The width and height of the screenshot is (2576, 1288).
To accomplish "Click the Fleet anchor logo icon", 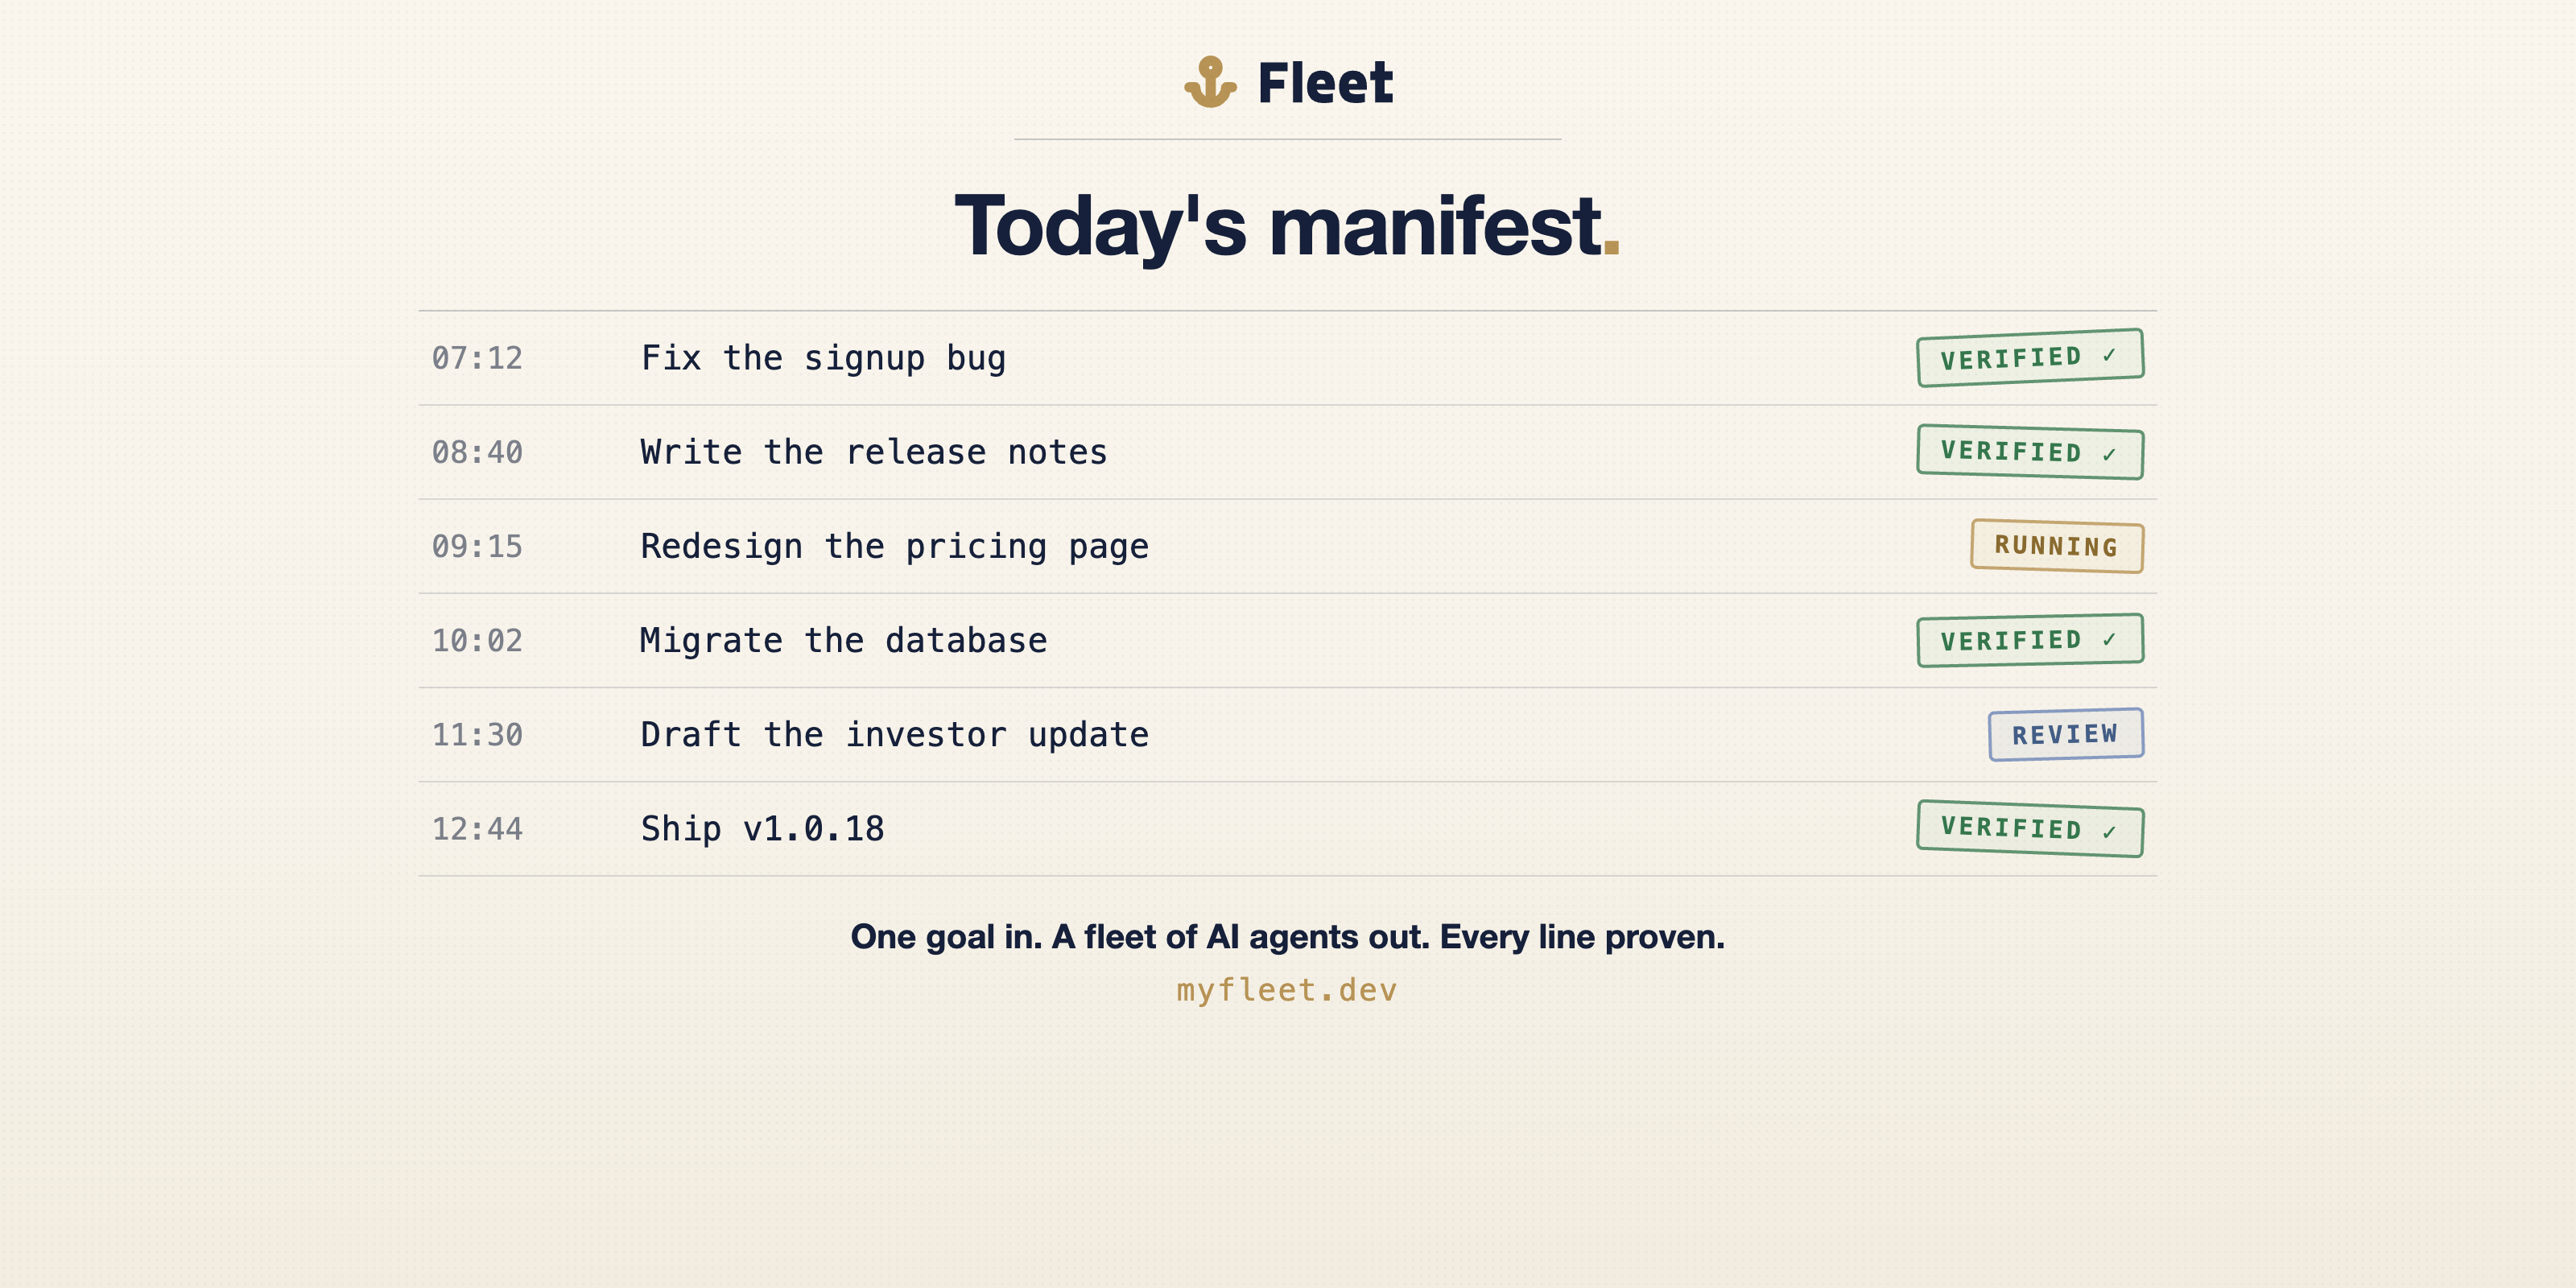I will pyautogui.click(x=1210, y=82).
